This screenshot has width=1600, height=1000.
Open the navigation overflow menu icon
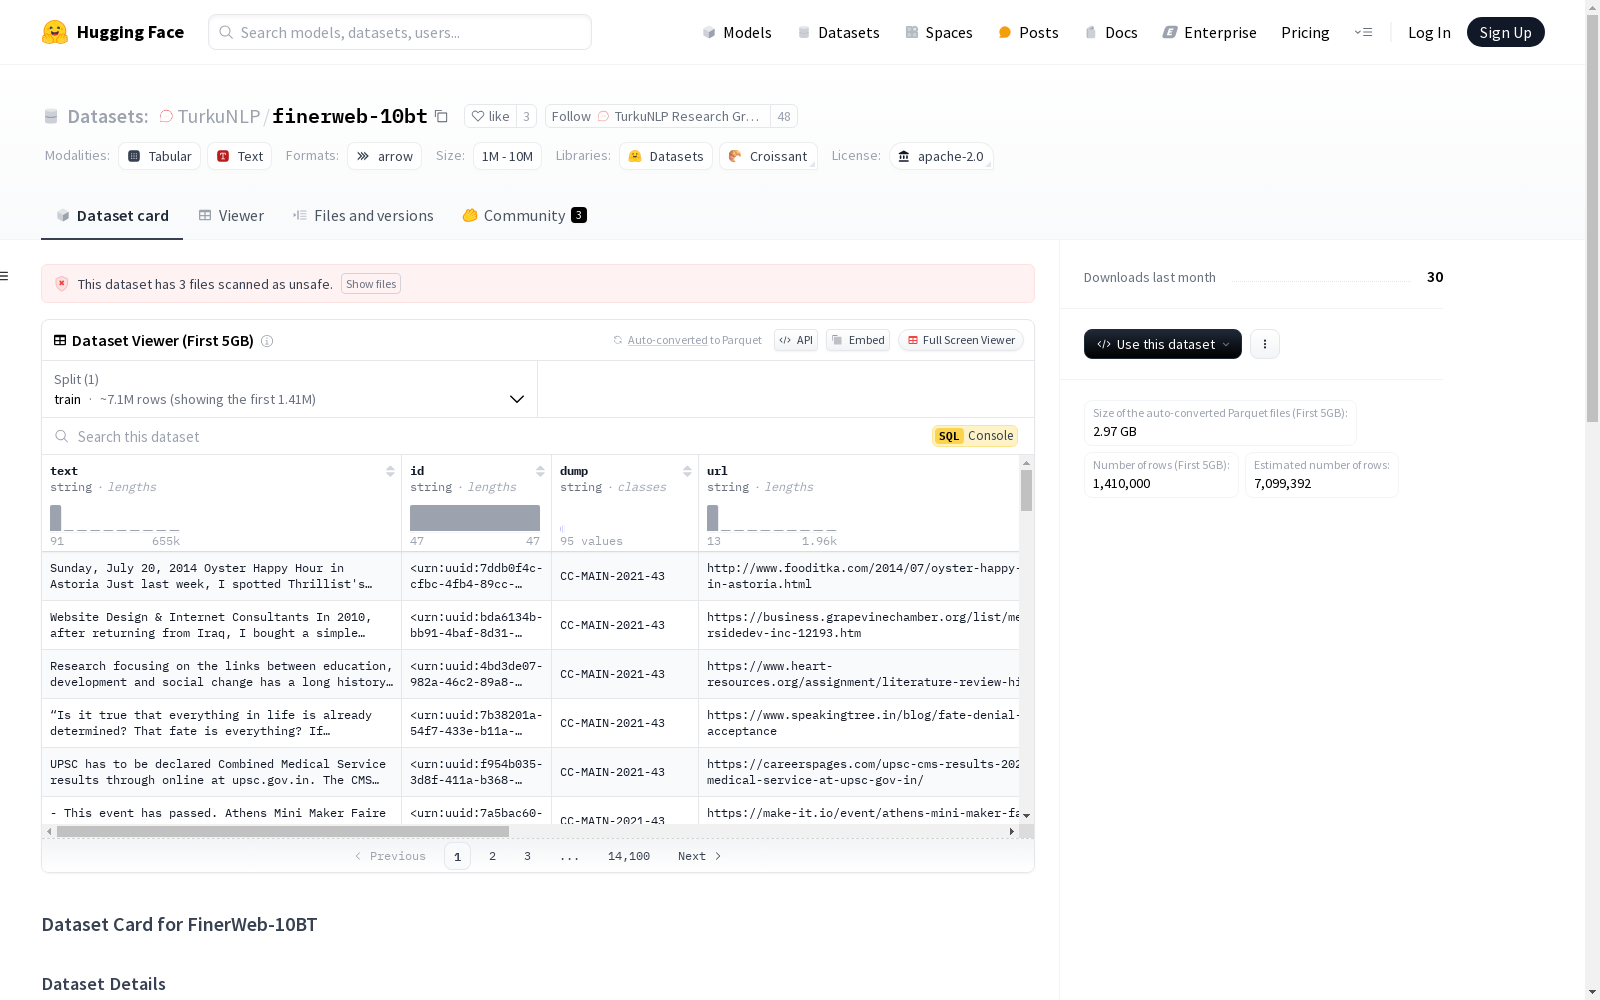(x=1363, y=32)
